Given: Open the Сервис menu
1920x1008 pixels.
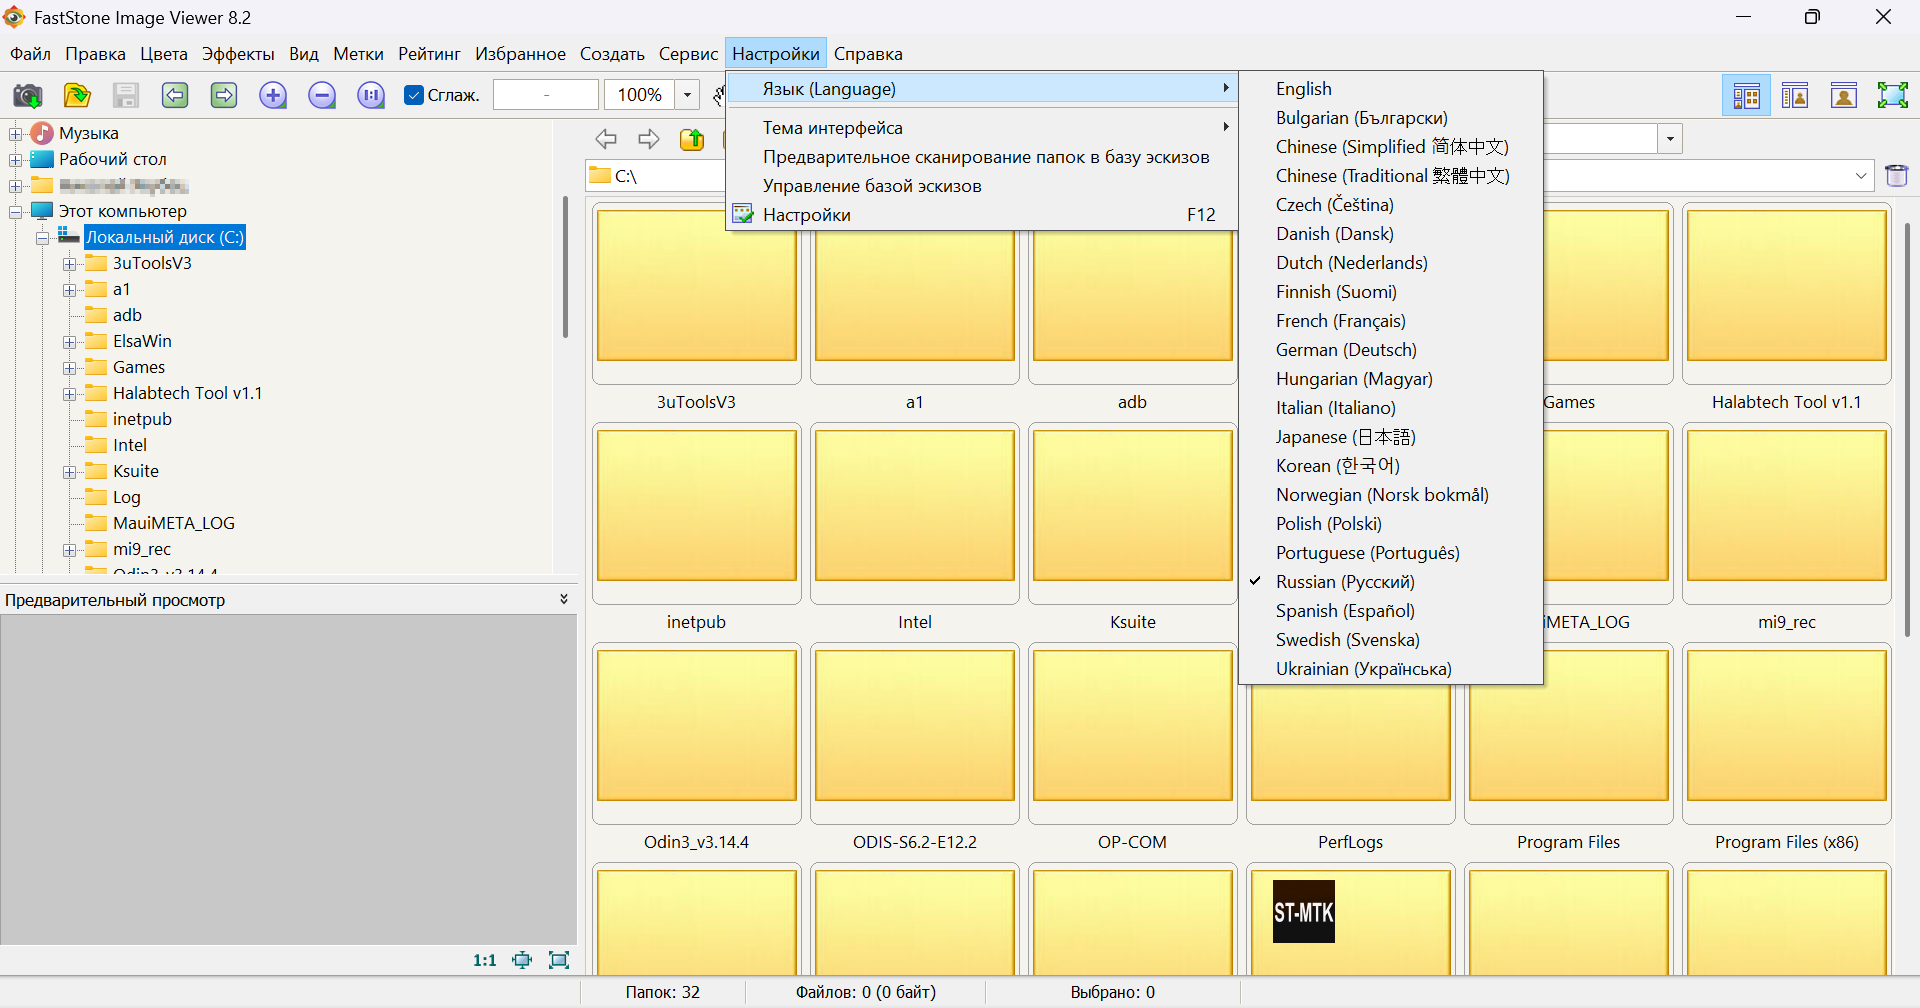Looking at the screenshot, I should [x=688, y=54].
